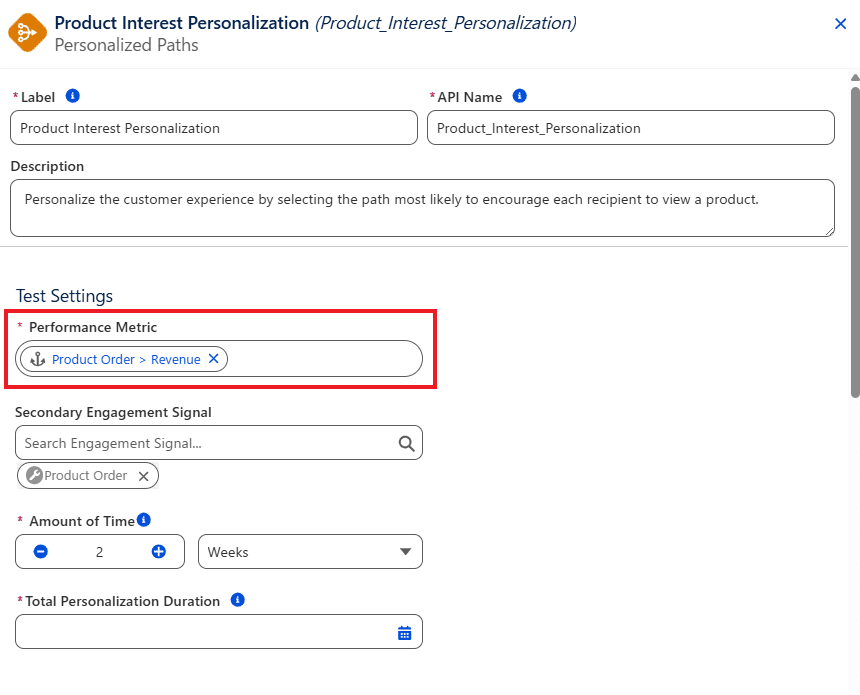The width and height of the screenshot is (860, 695).
Task: Click the info icon beside API Name
Action: (519, 96)
